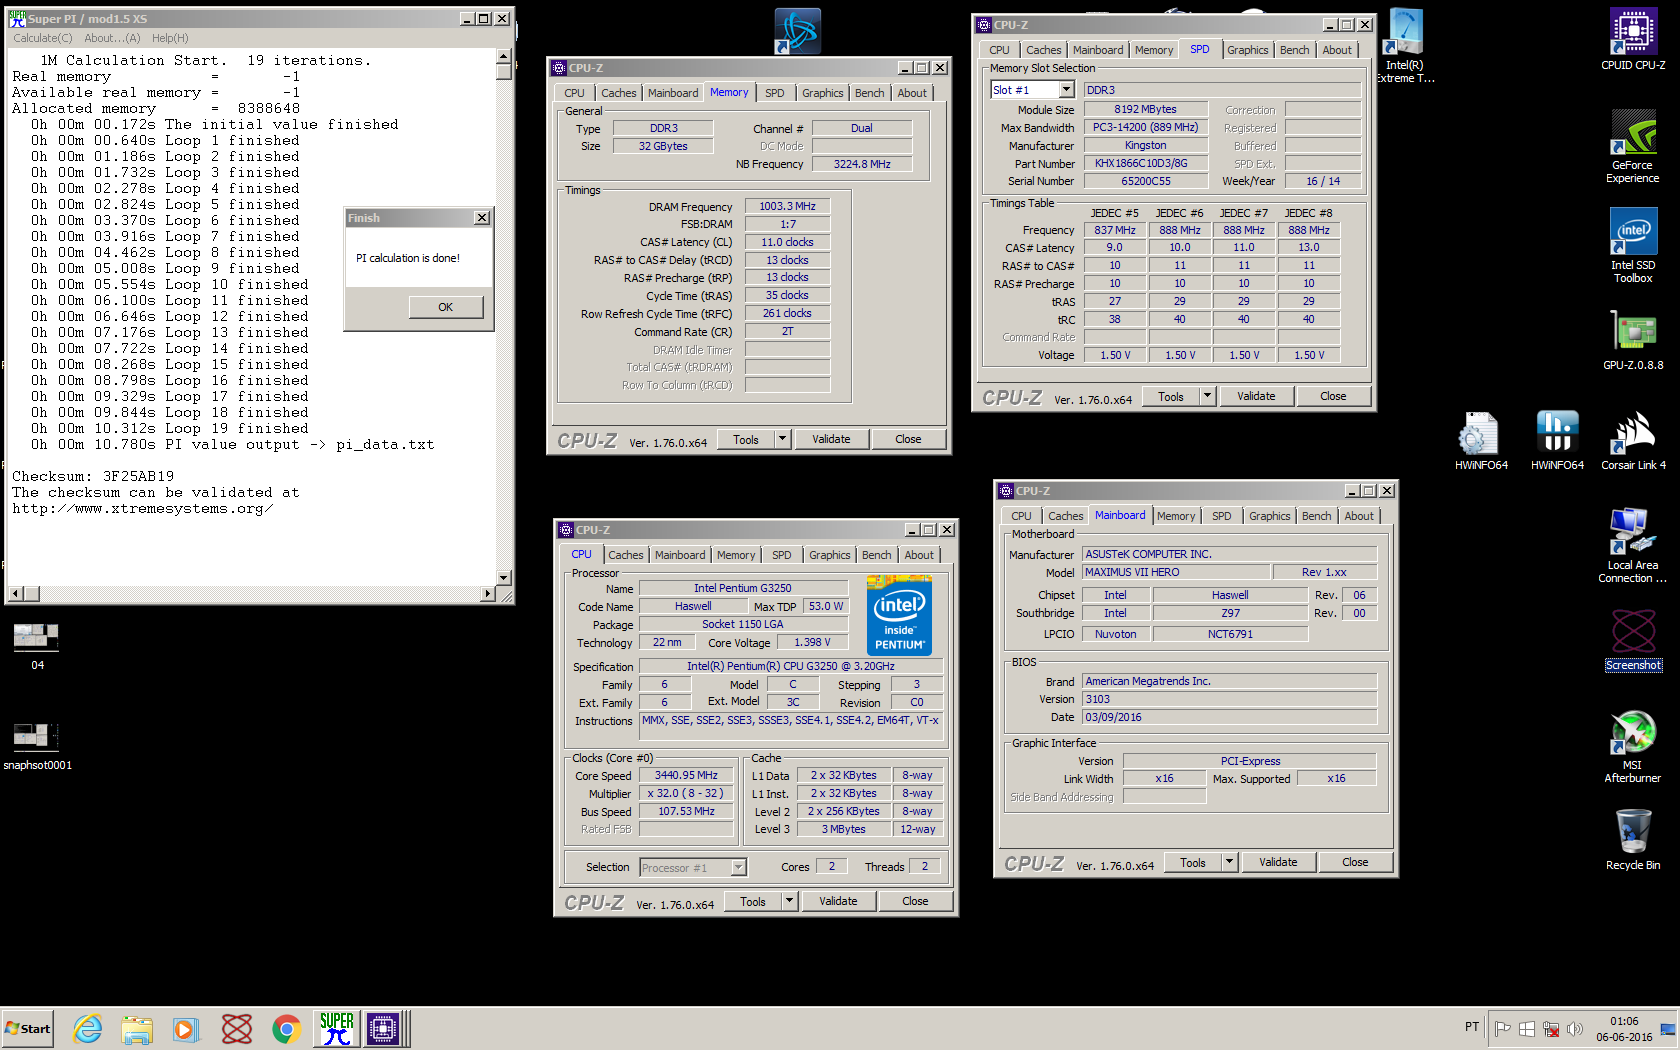Open the first HWiNFO64 desktop icon with gear
This screenshot has width=1680, height=1050.
(1480, 440)
